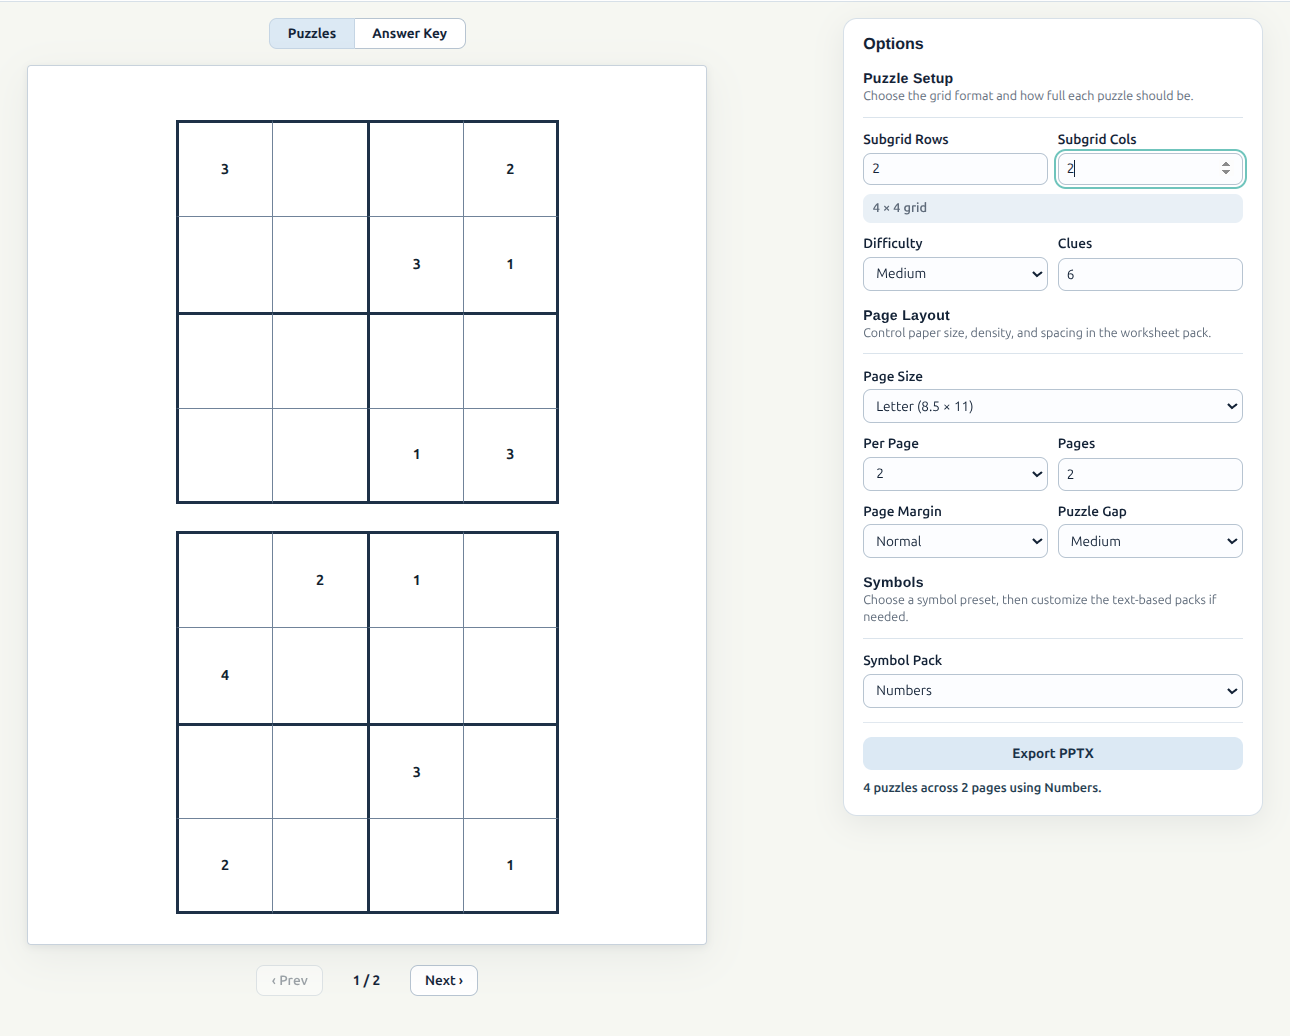
Task: Click inside the Subgrid Rows field
Action: (x=954, y=168)
